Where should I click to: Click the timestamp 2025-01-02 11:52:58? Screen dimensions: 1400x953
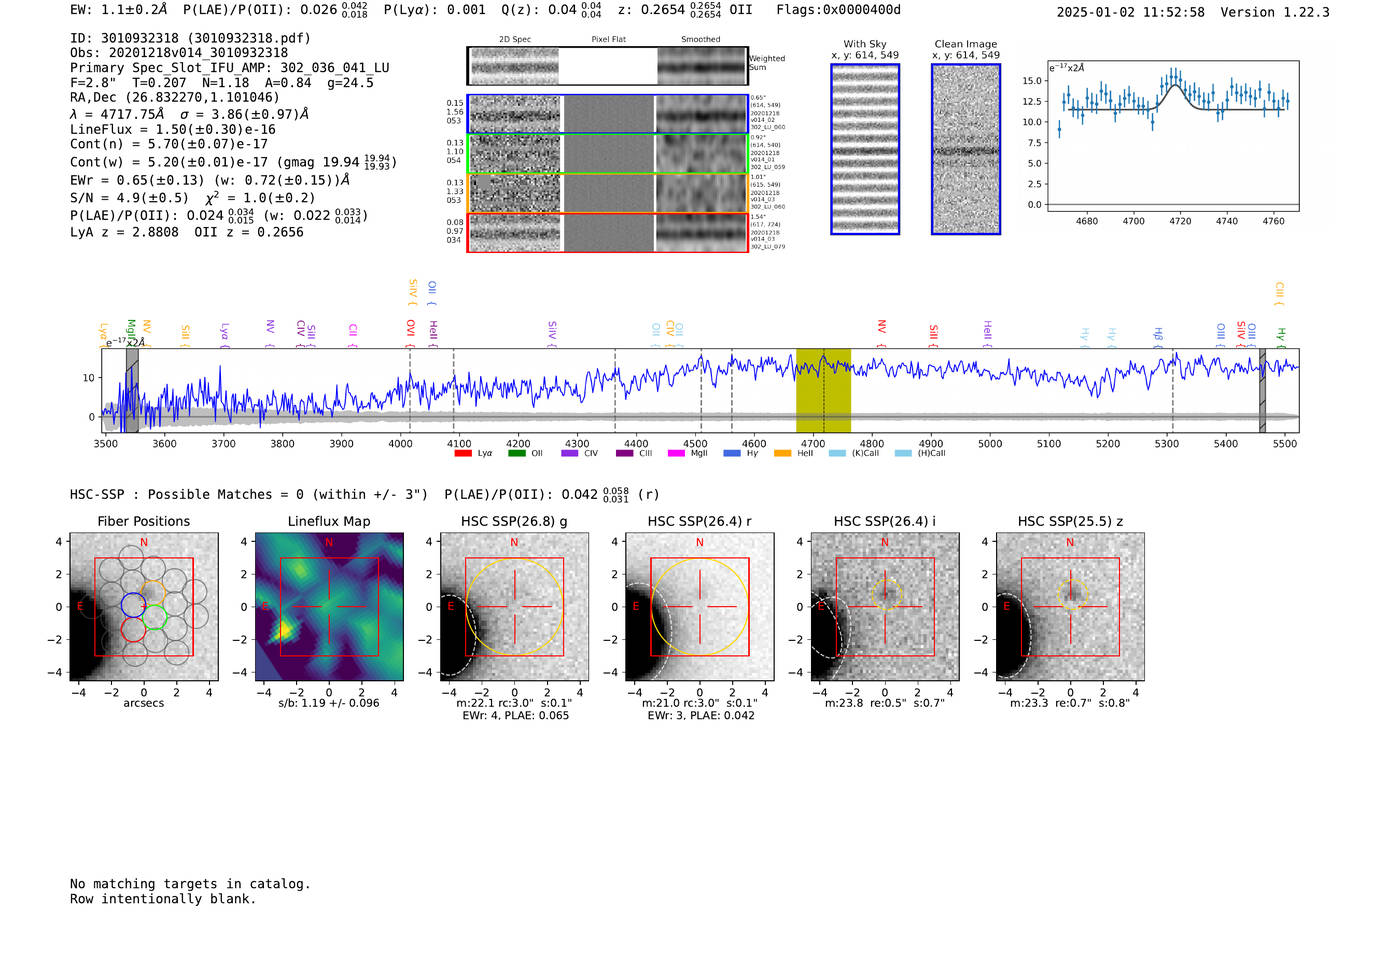[1131, 12]
